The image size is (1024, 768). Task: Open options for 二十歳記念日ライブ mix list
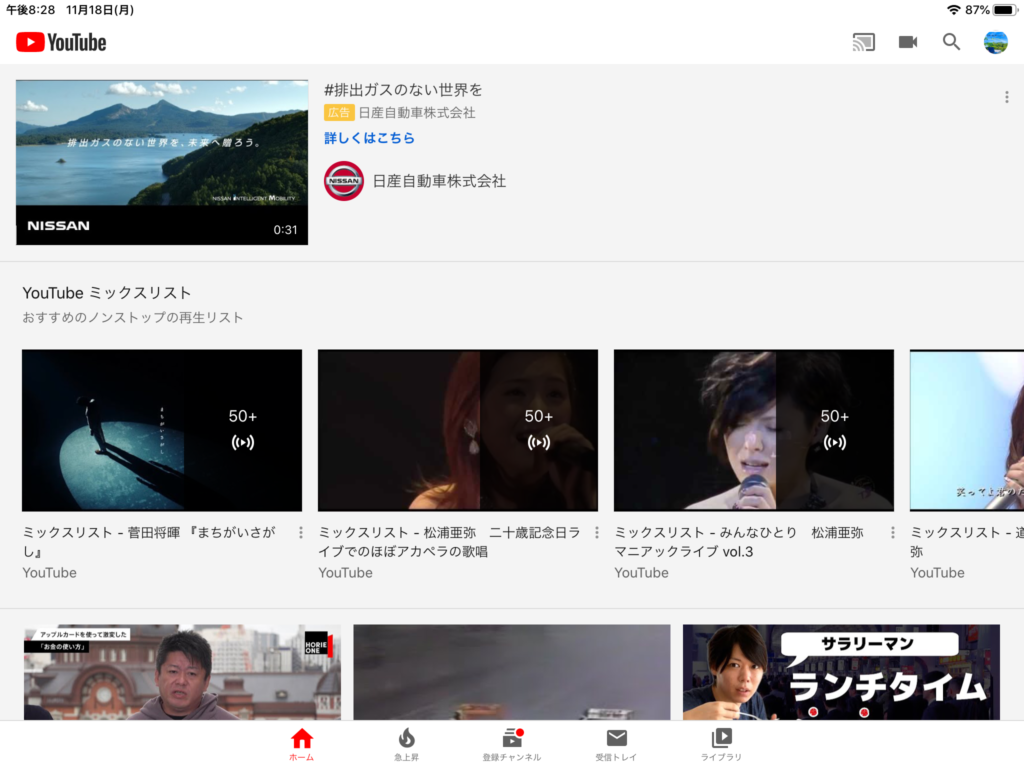tap(596, 533)
